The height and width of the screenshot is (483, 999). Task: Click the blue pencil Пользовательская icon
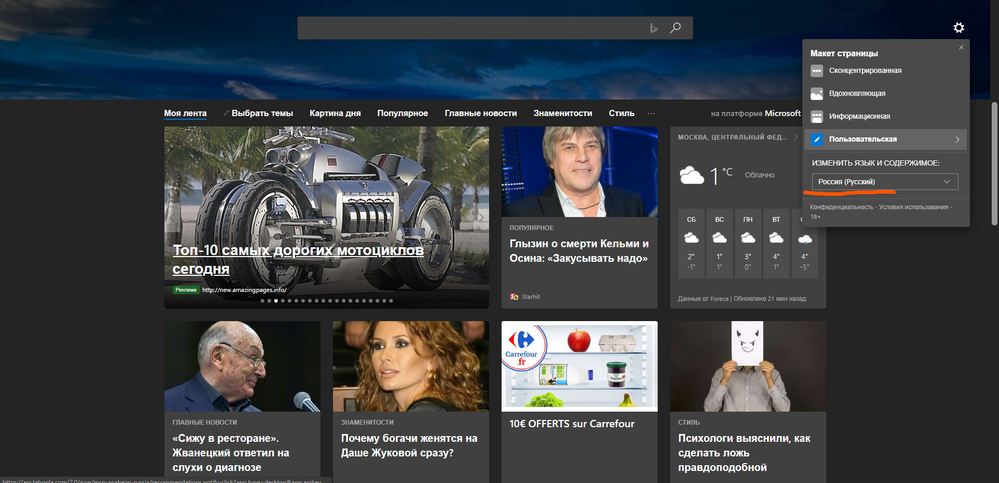[x=817, y=140]
